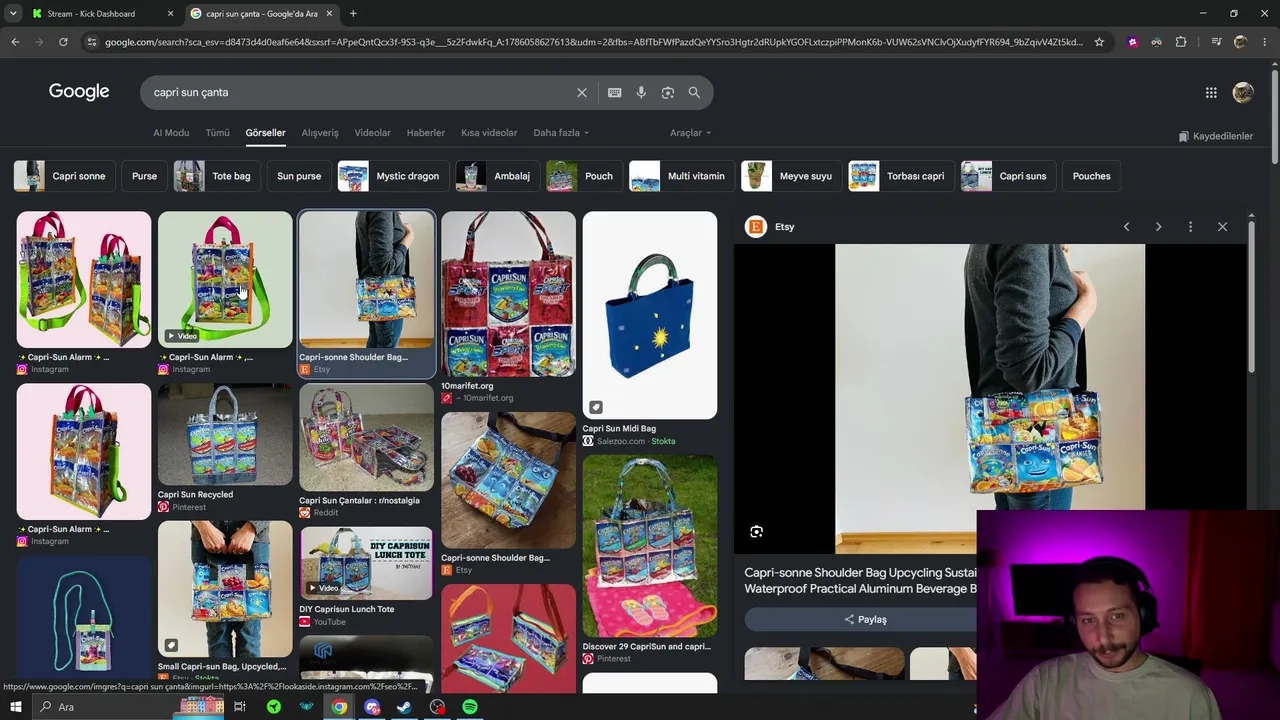Open Discord from the taskbar

point(372,707)
